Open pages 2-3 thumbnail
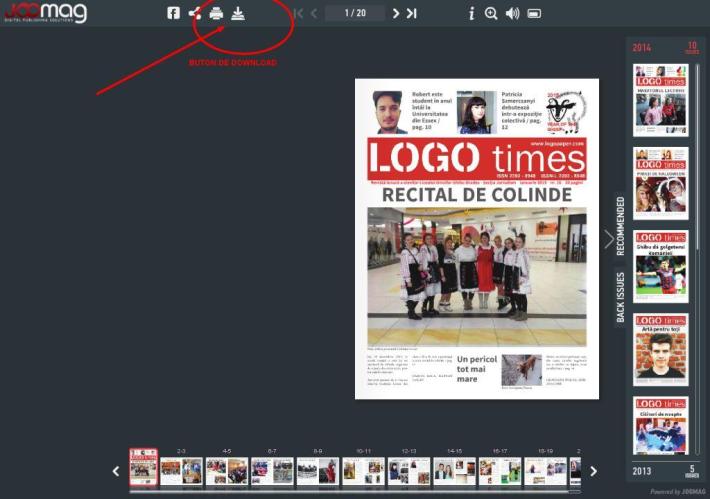Viewport: 710px width, 499px height. click(181, 471)
